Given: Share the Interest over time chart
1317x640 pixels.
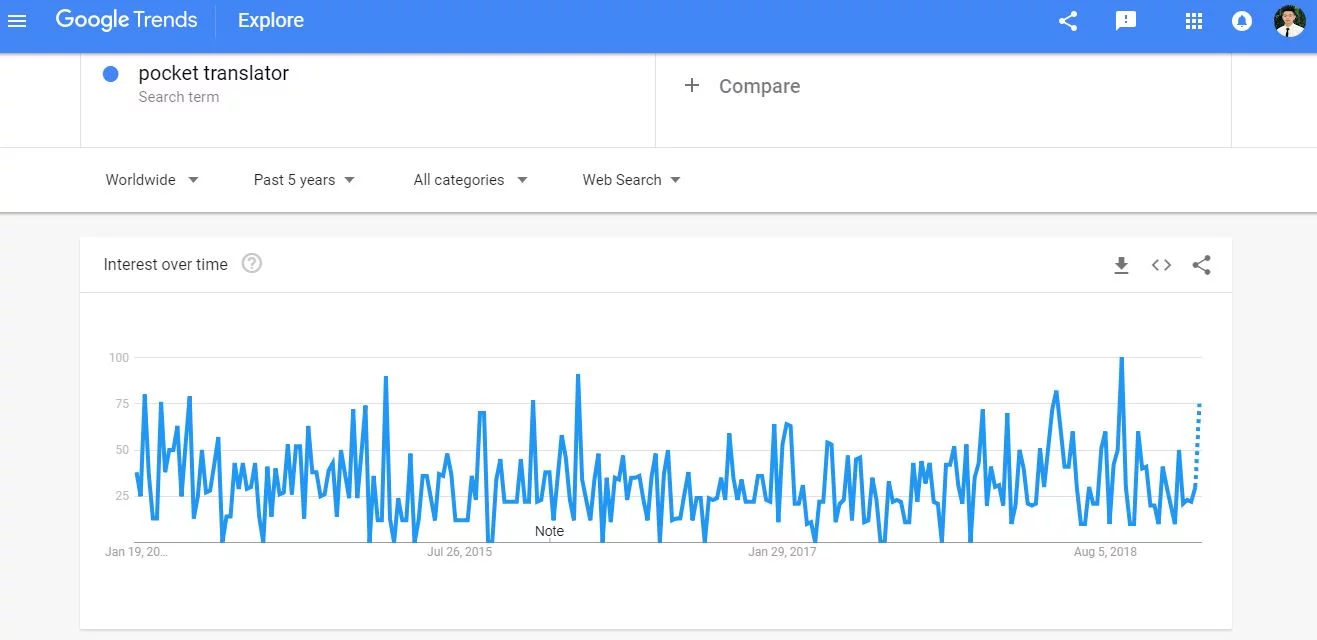Looking at the screenshot, I should pos(1201,265).
